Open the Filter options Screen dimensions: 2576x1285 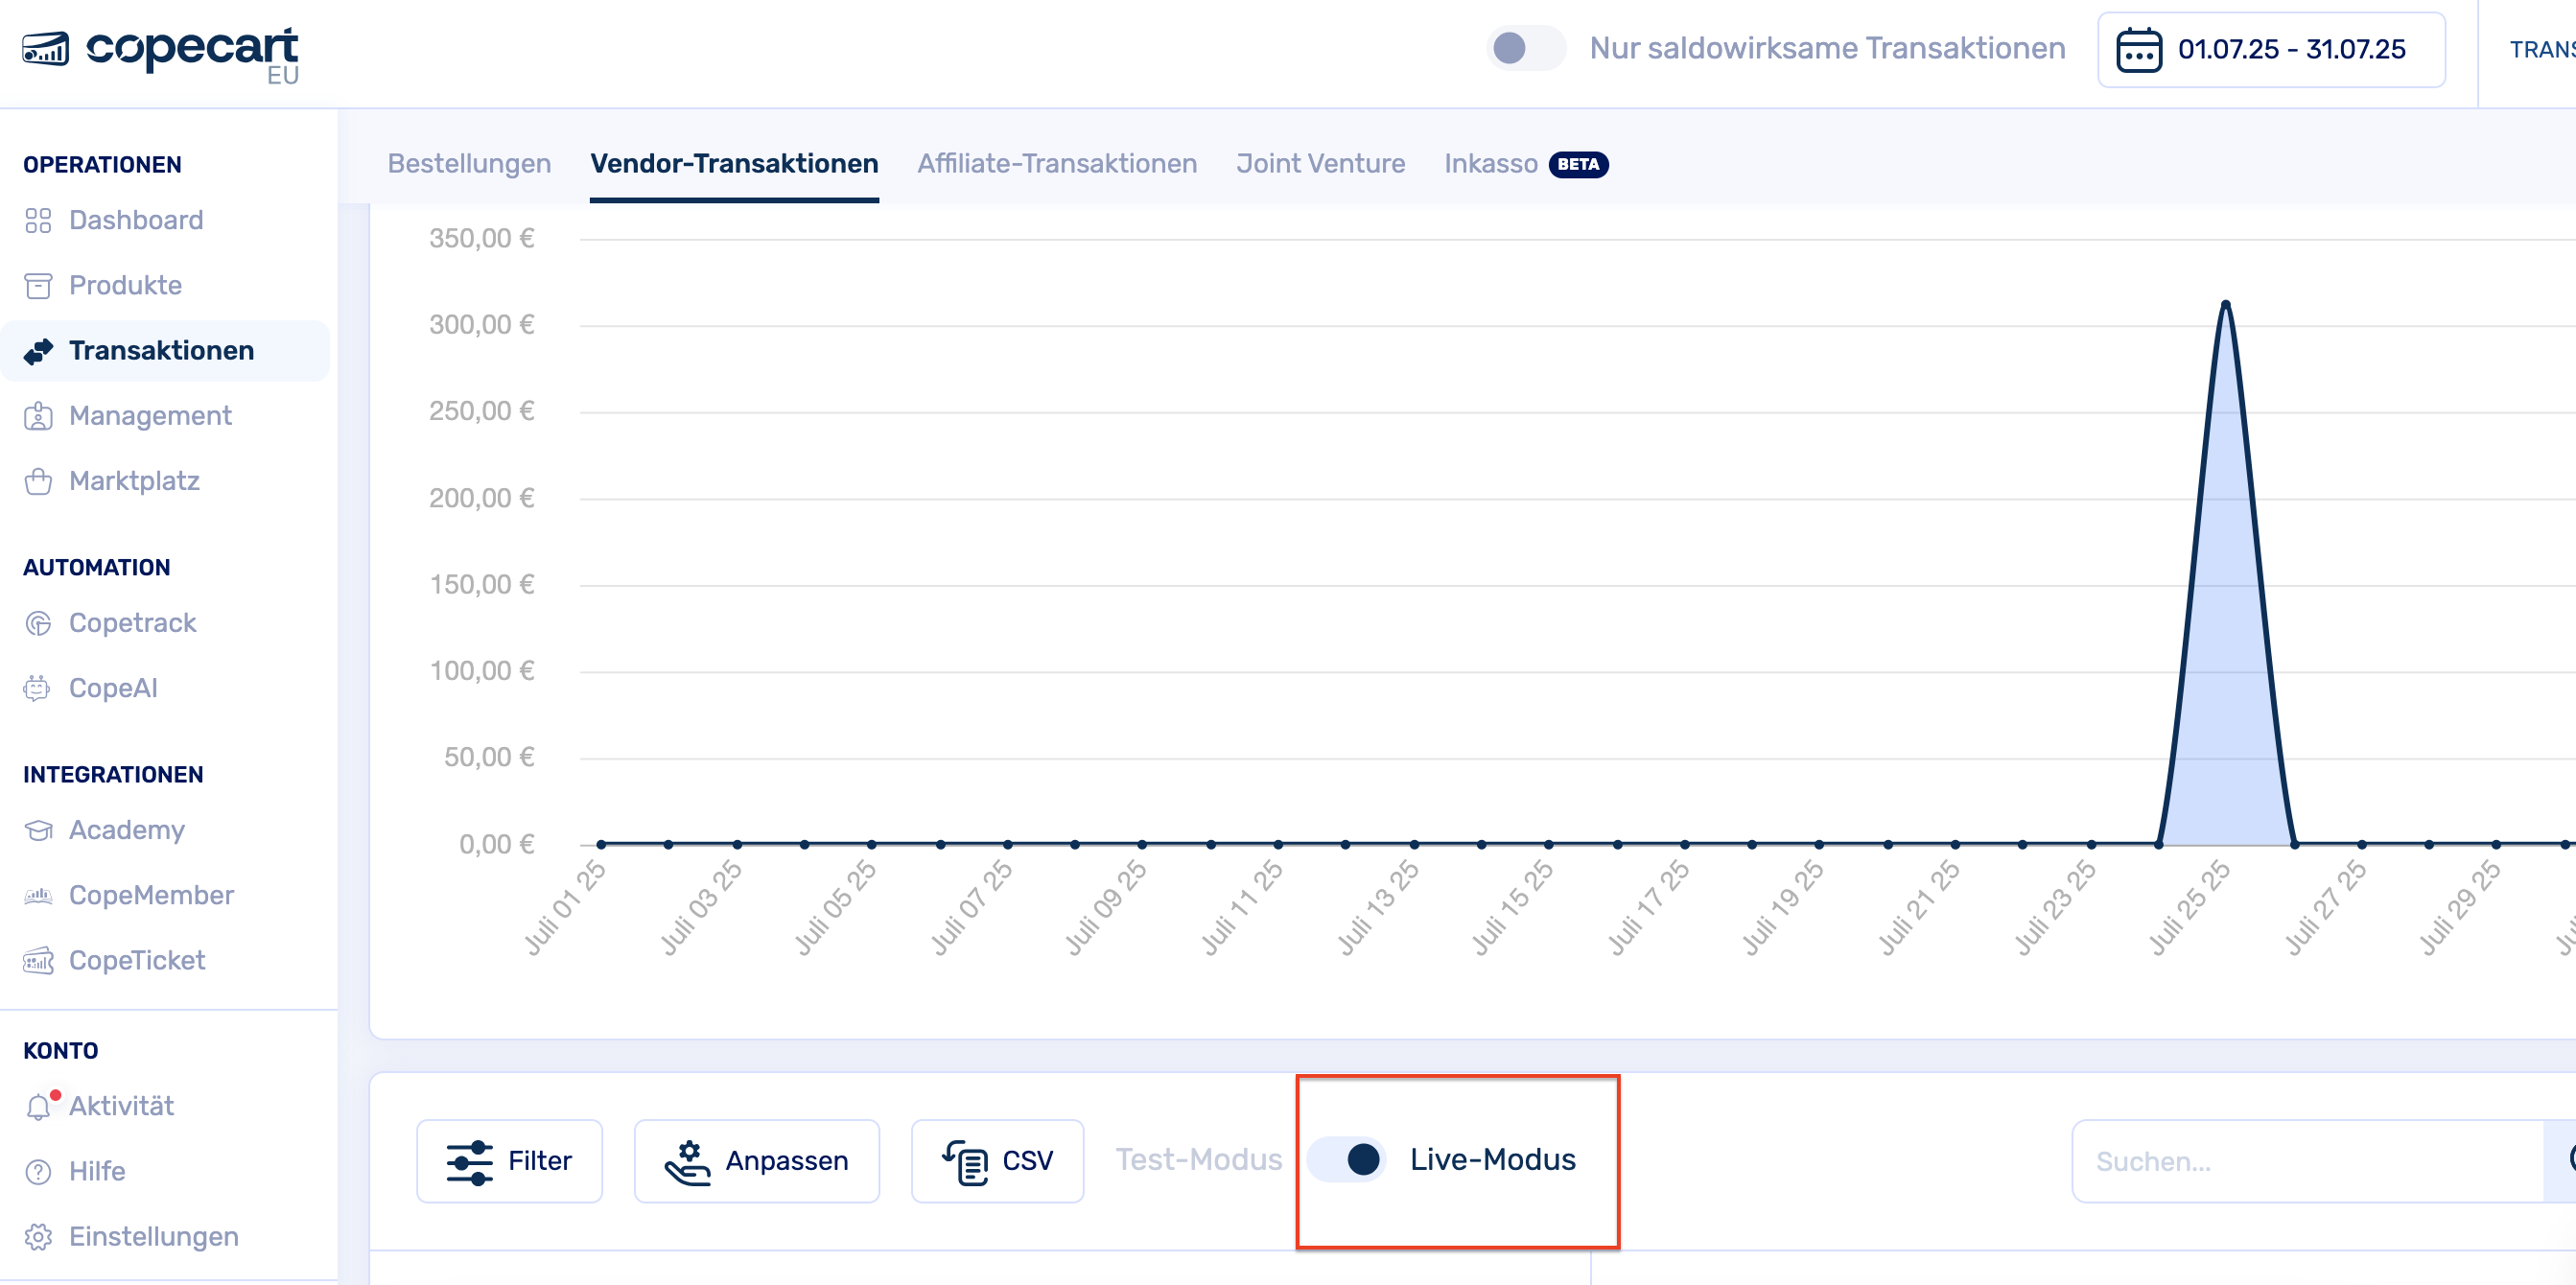click(509, 1160)
